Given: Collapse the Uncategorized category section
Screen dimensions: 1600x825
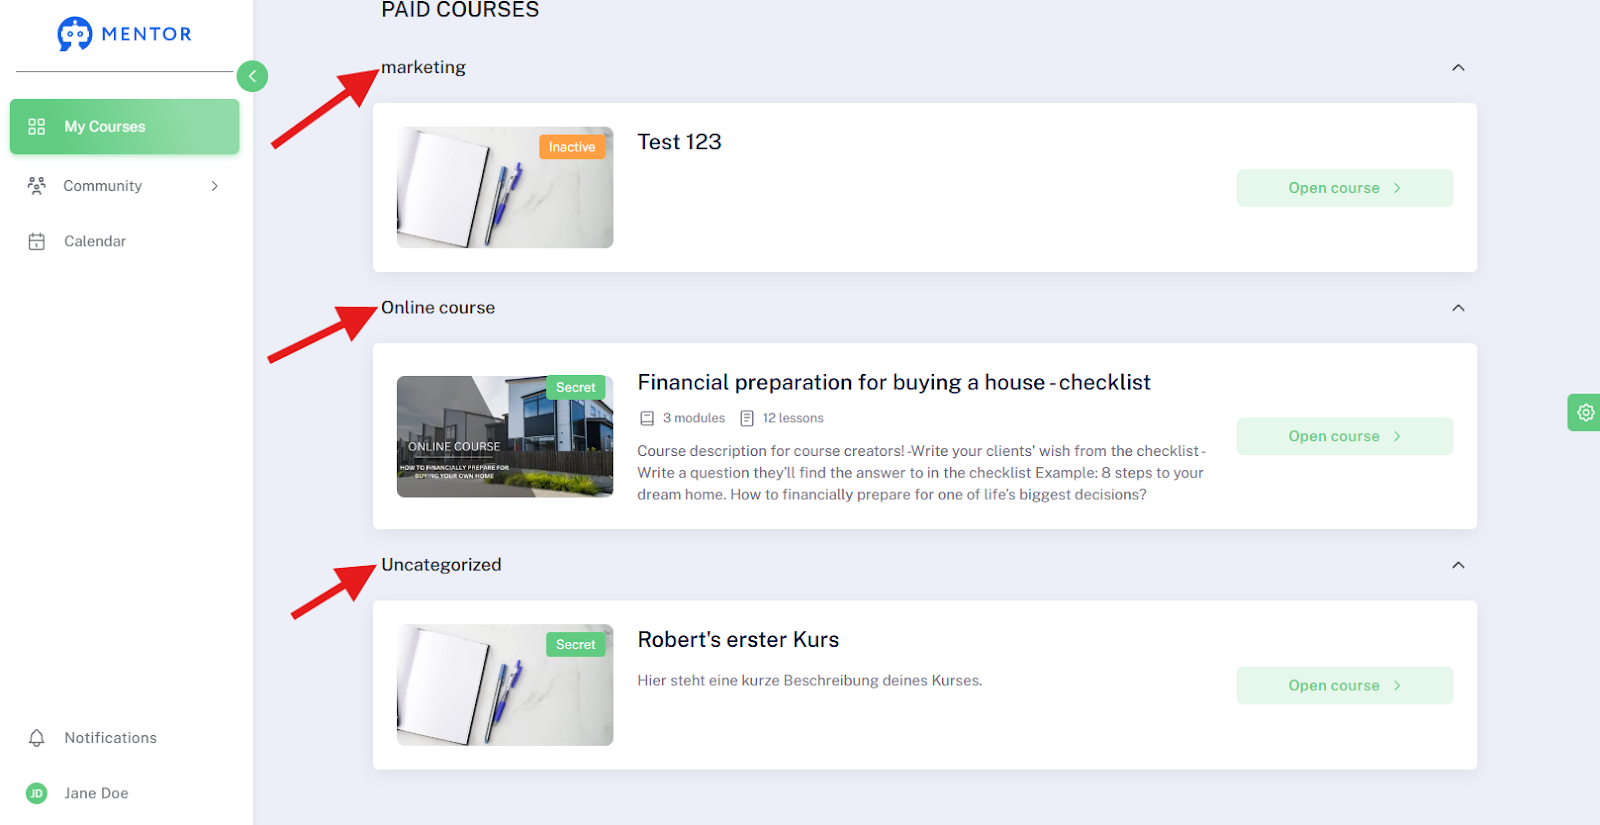Looking at the screenshot, I should point(1458,565).
